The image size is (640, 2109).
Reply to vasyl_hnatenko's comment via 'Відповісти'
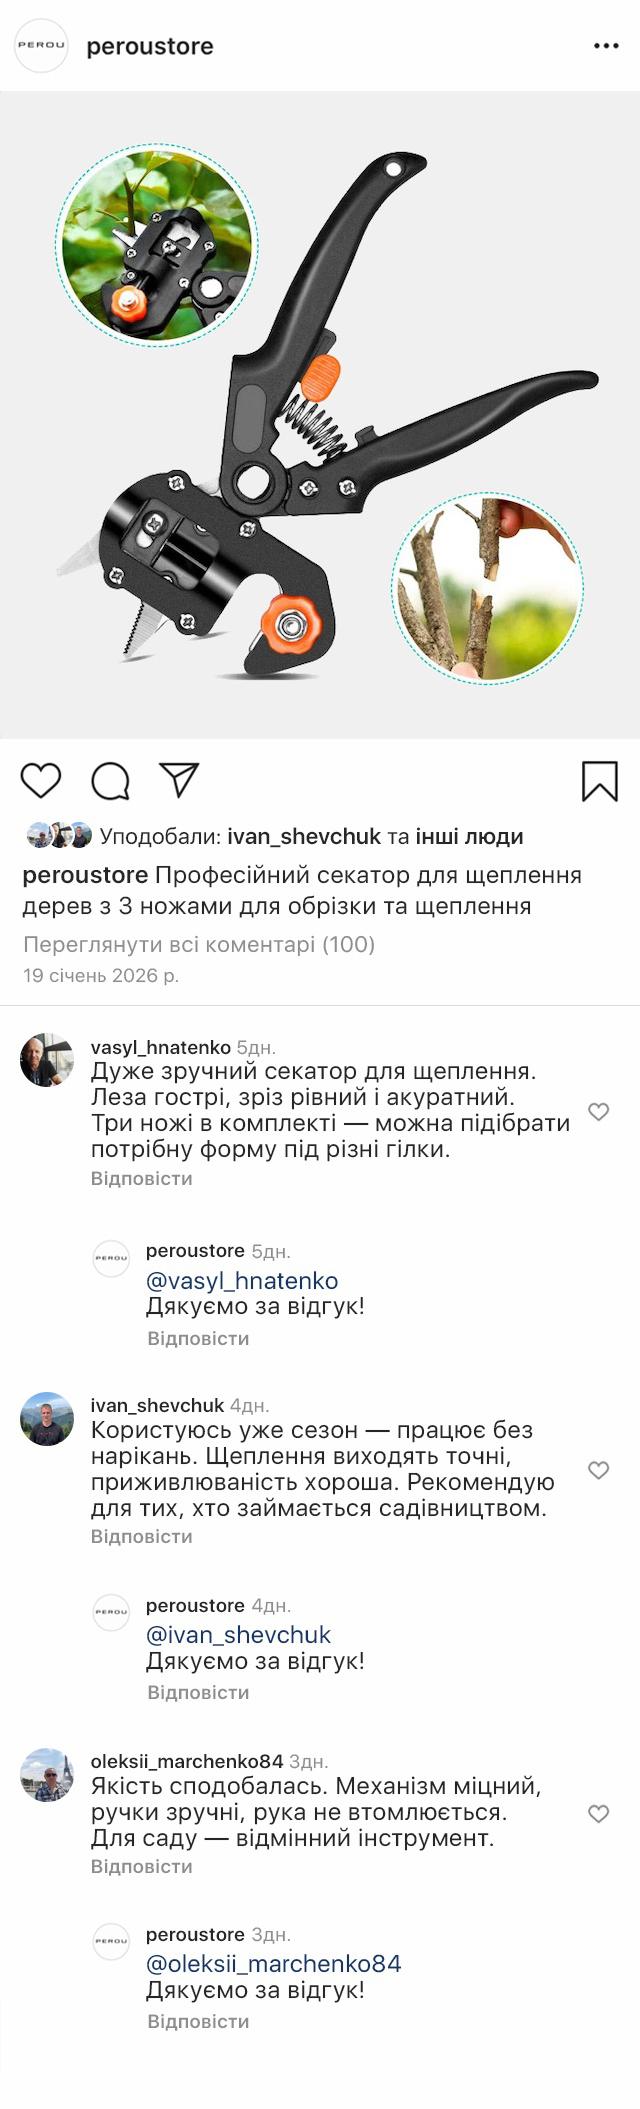pos(141,1179)
